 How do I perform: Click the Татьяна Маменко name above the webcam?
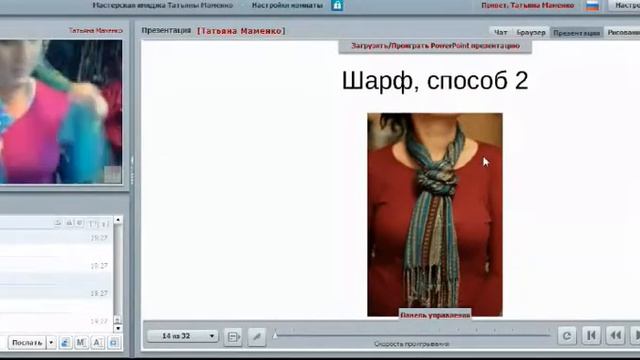(96, 31)
